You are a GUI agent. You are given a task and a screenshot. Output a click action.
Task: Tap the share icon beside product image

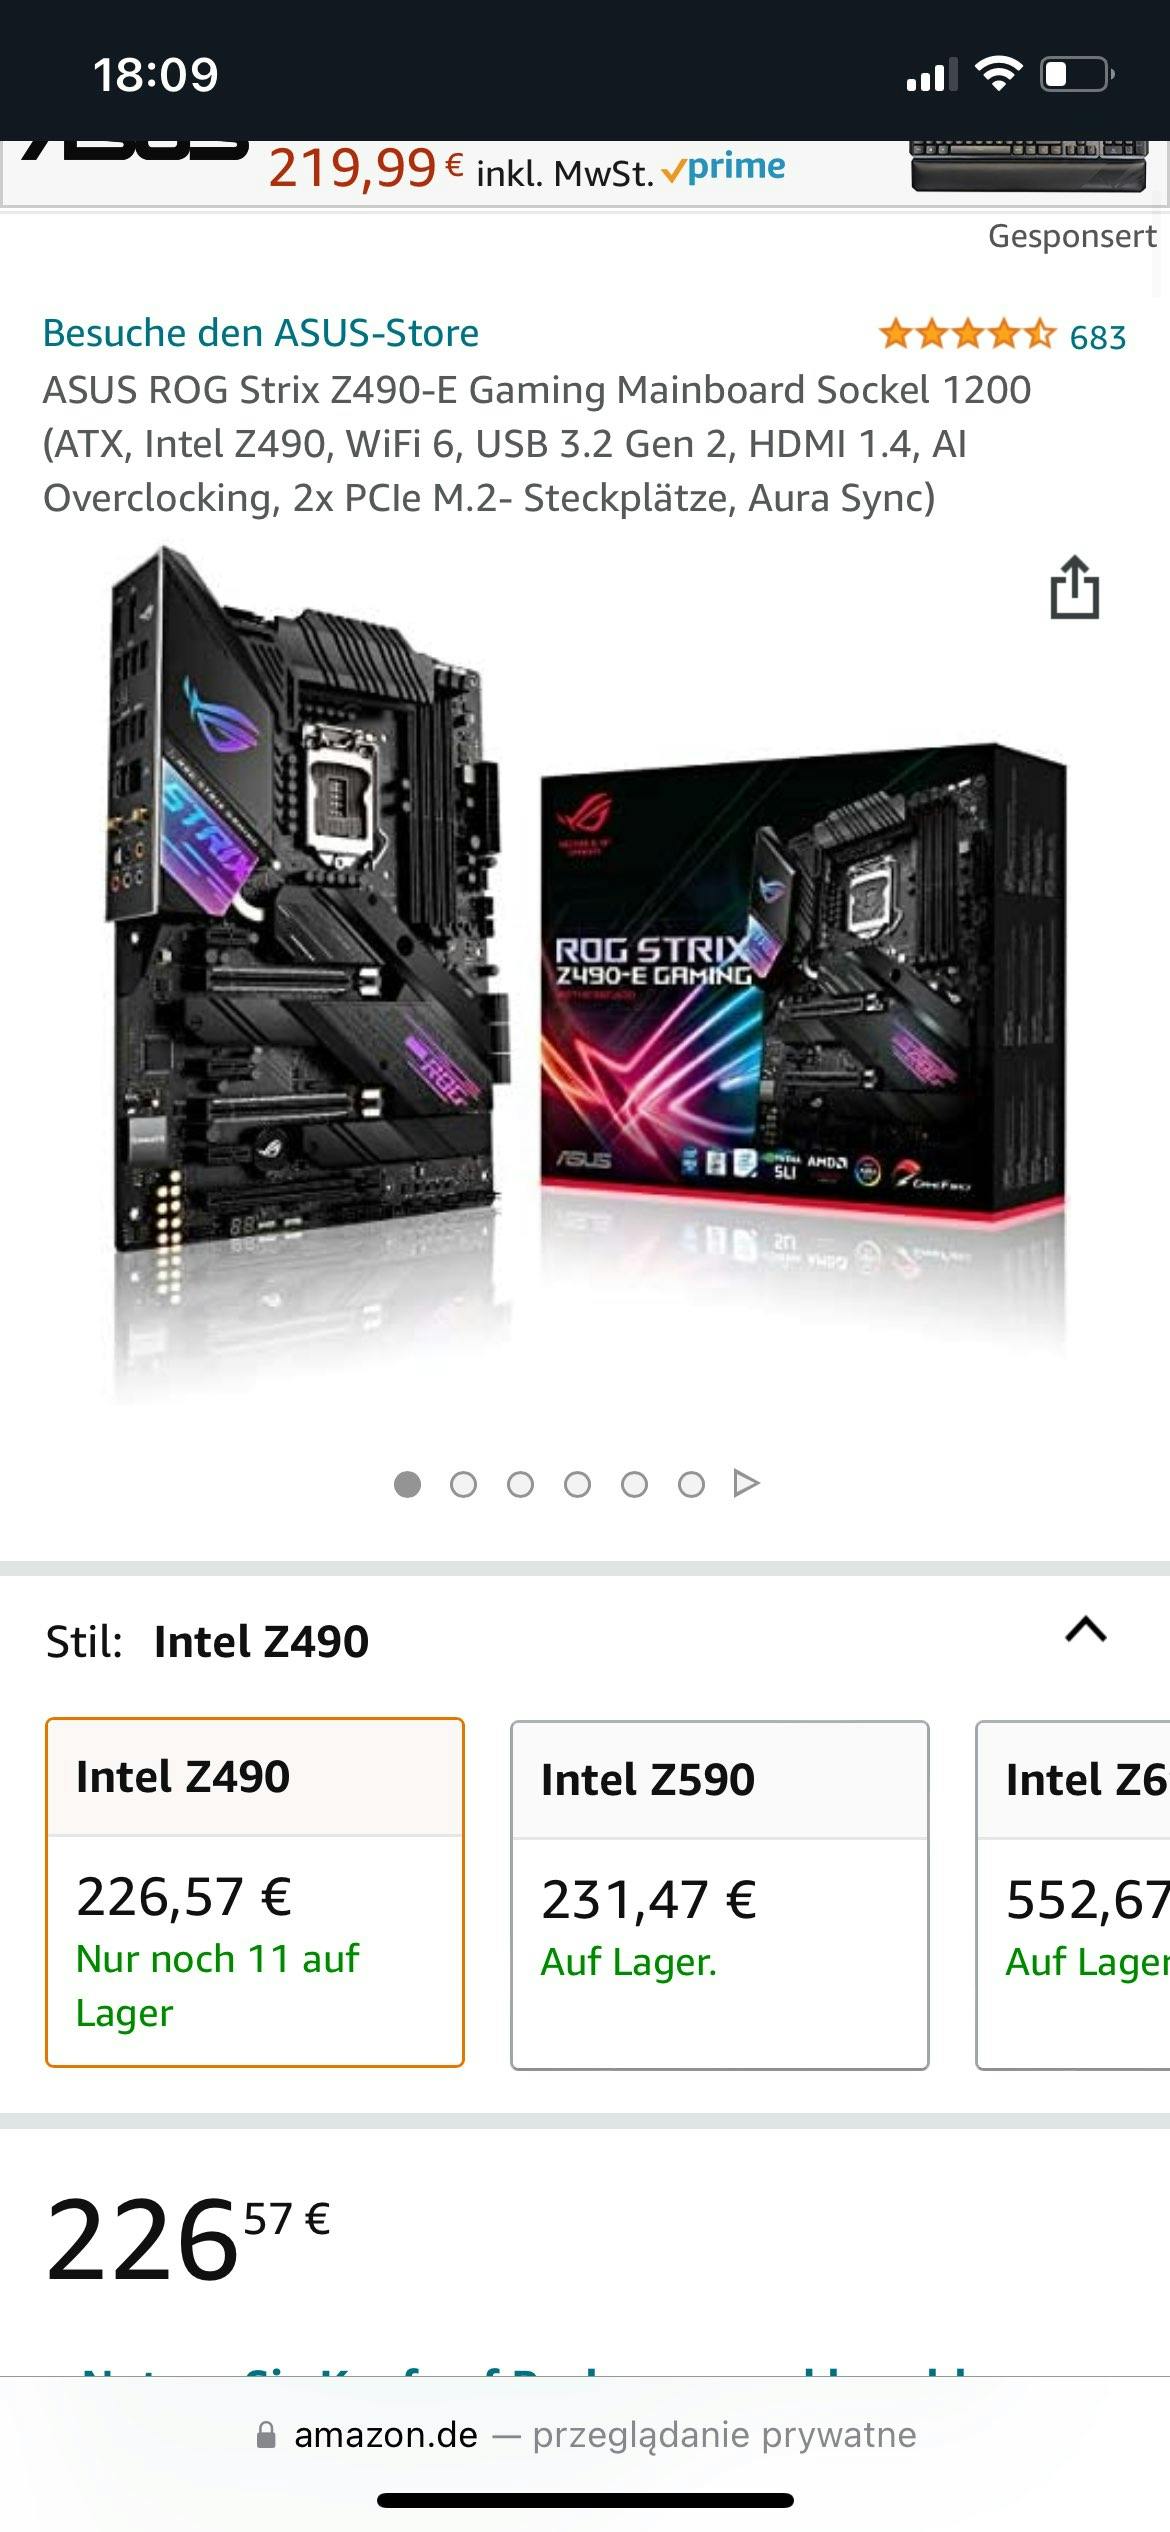tap(1075, 587)
